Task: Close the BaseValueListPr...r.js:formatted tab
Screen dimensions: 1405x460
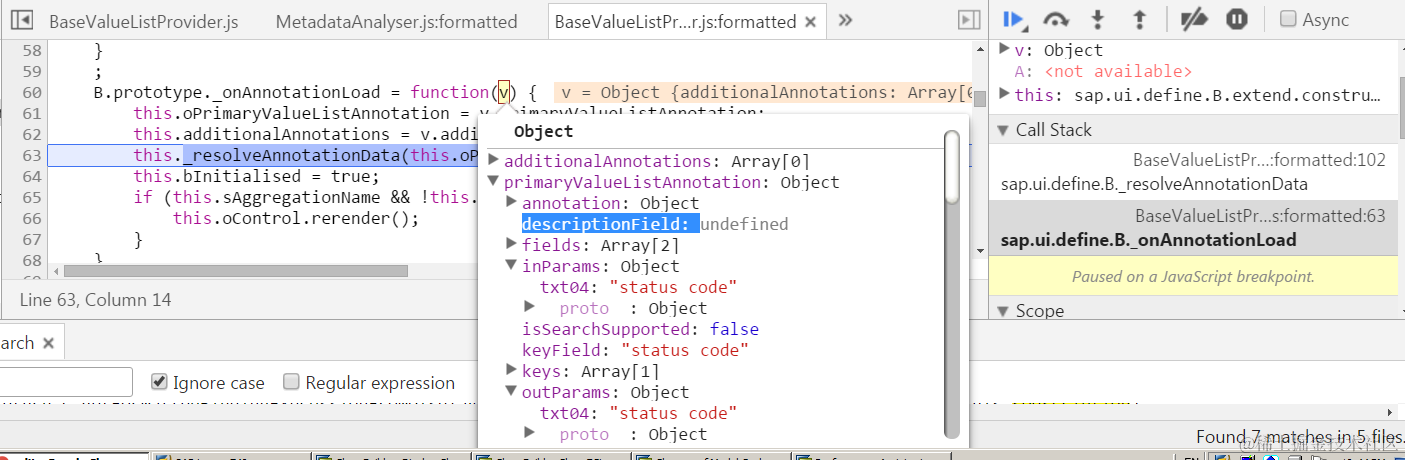Action: [x=811, y=21]
